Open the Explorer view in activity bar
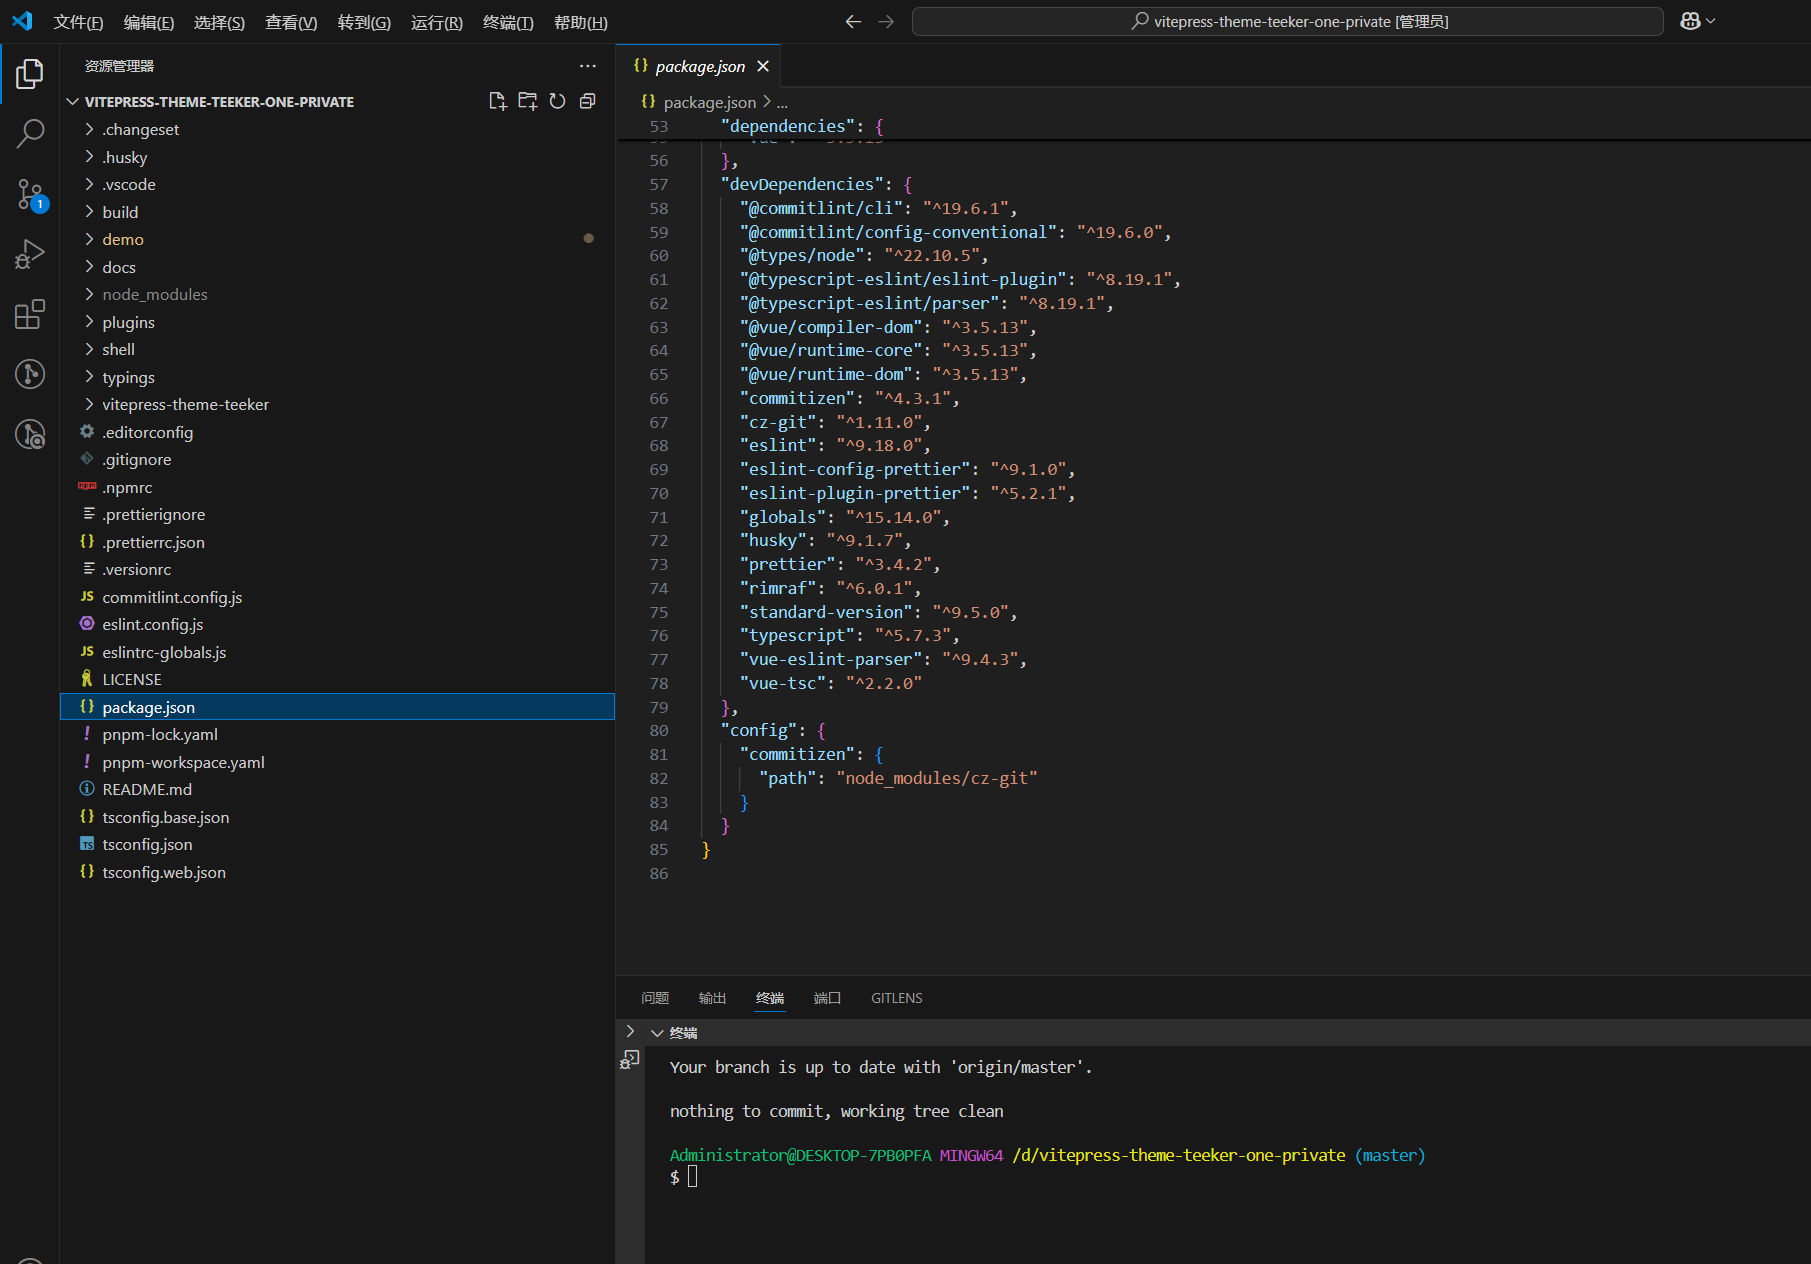The image size is (1811, 1264). tap(30, 73)
